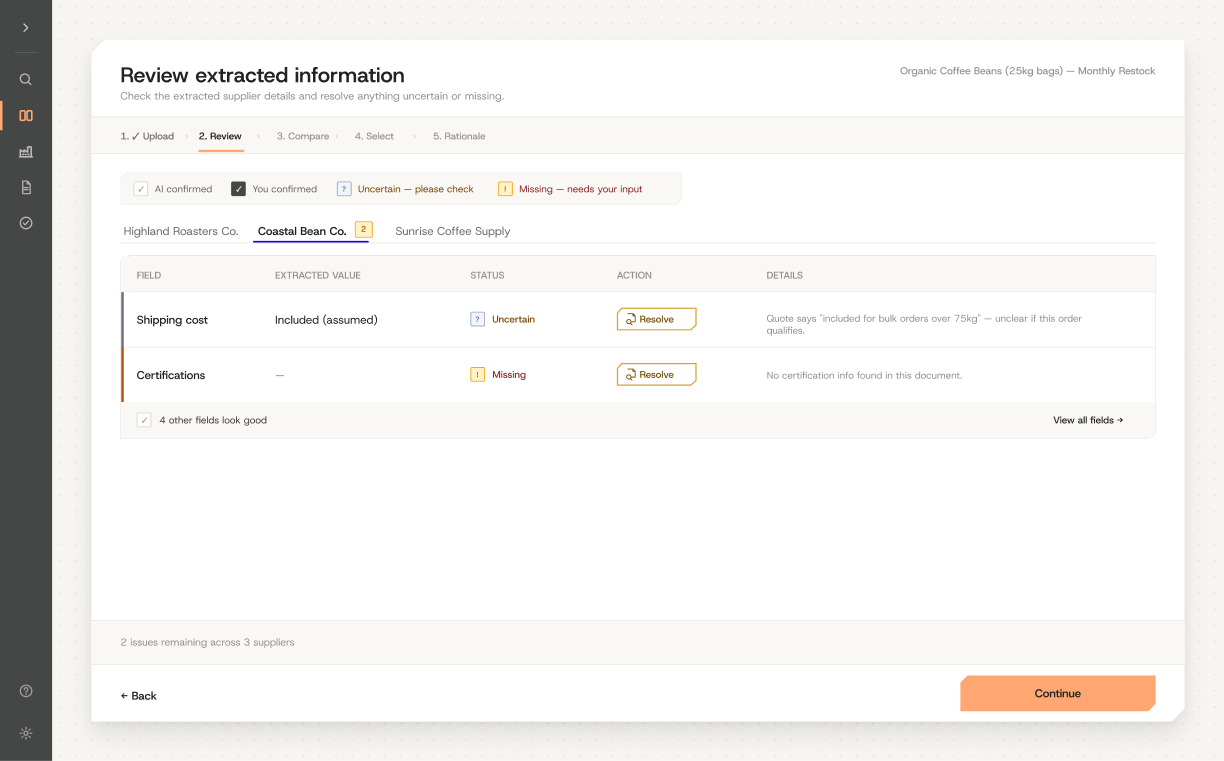Go back with the Back button
1224x761 pixels.
138,696
